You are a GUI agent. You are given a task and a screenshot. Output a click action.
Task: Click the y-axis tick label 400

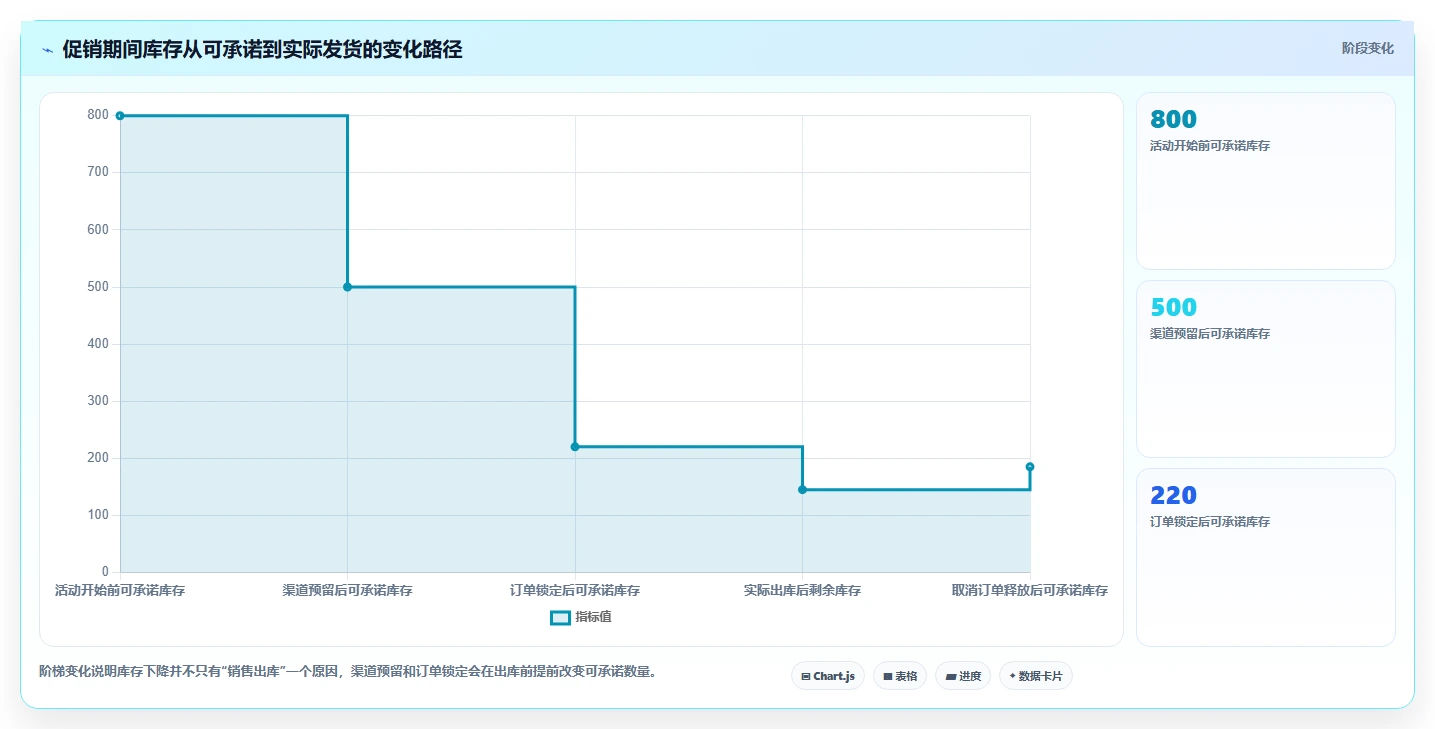coord(98,344)
